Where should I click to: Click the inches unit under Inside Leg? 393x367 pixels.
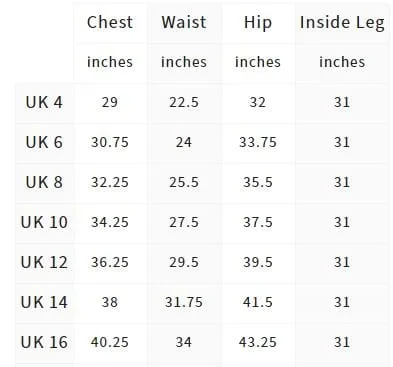pos(342,62)
